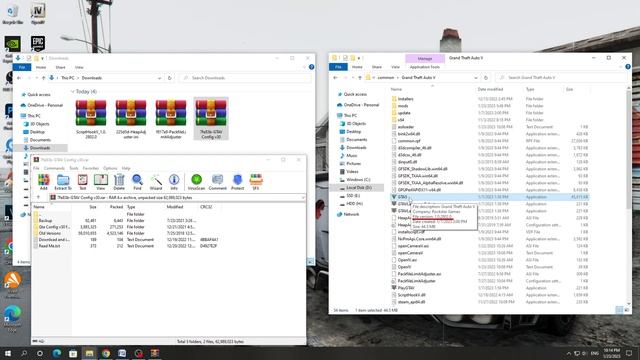This screenshot has height=360, width=640.
Task: Open the File tab in Downloads window
Action: pos(22,67)
